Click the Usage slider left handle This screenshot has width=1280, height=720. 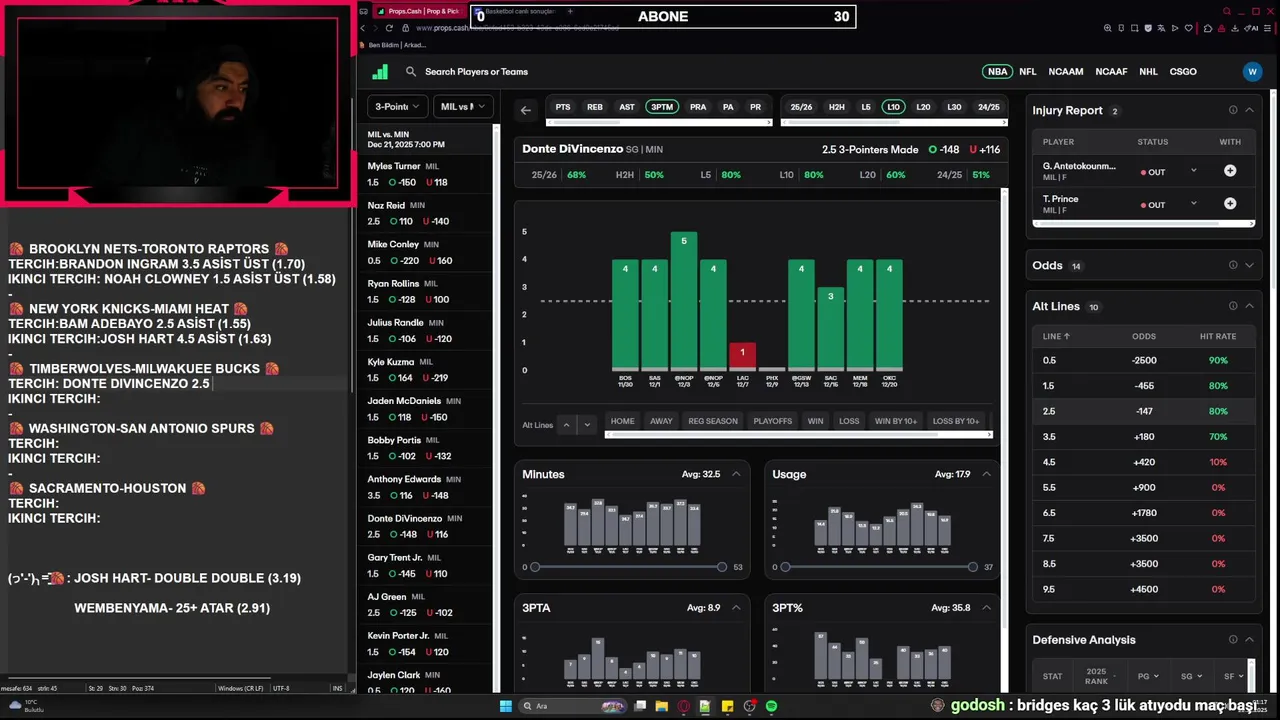pos(785,567)
